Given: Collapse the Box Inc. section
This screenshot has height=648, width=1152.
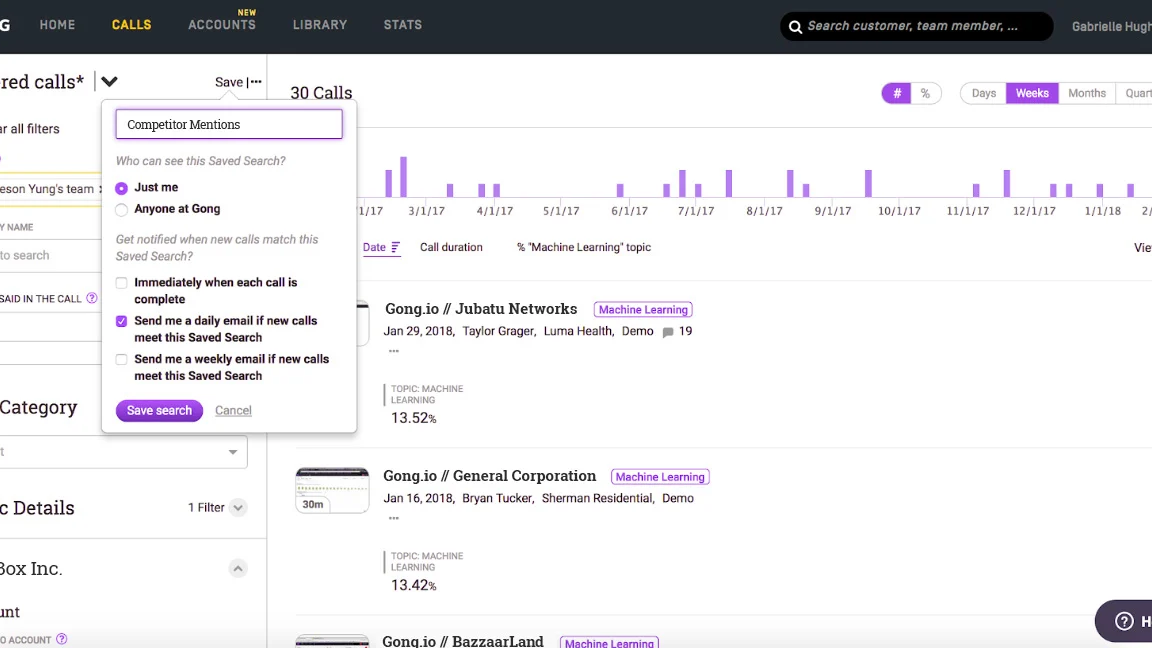Looking at the screenshot, I should (x=238, y=569).
